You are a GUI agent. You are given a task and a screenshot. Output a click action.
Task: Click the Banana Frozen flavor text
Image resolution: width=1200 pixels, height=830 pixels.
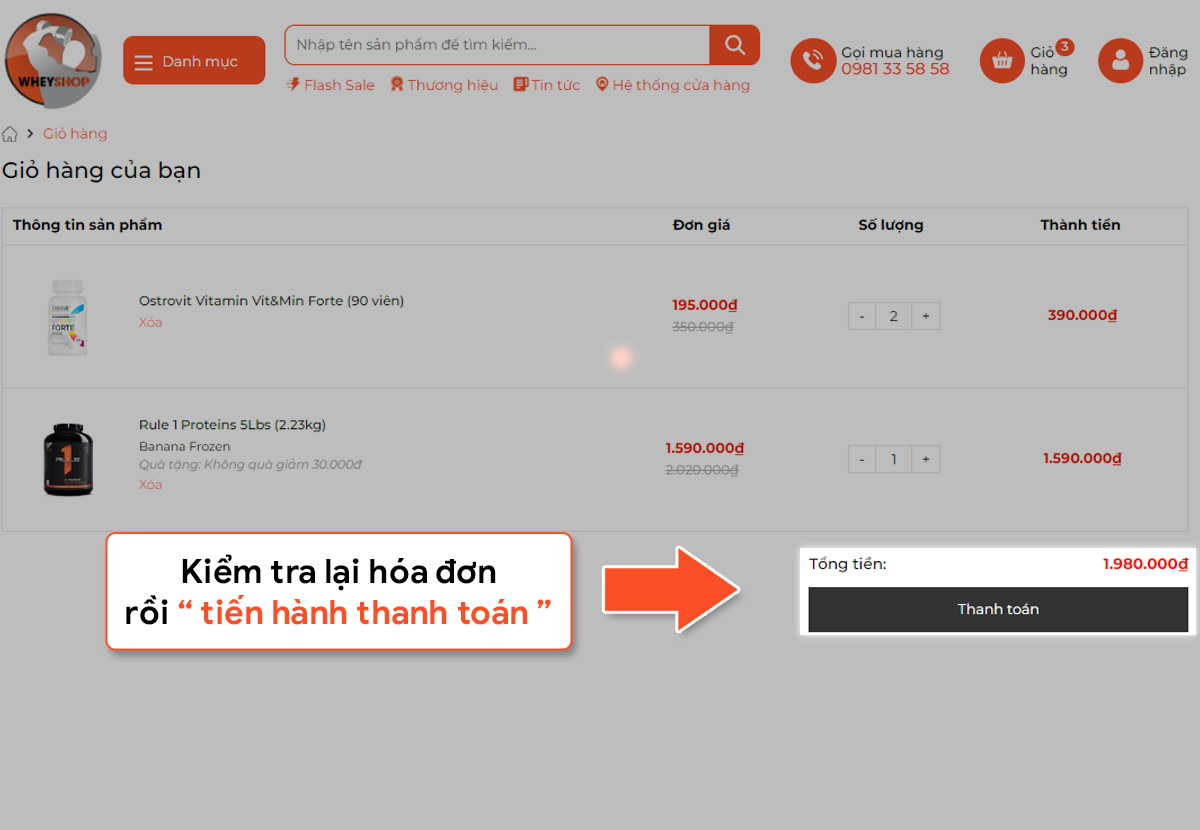click(184, 447)
